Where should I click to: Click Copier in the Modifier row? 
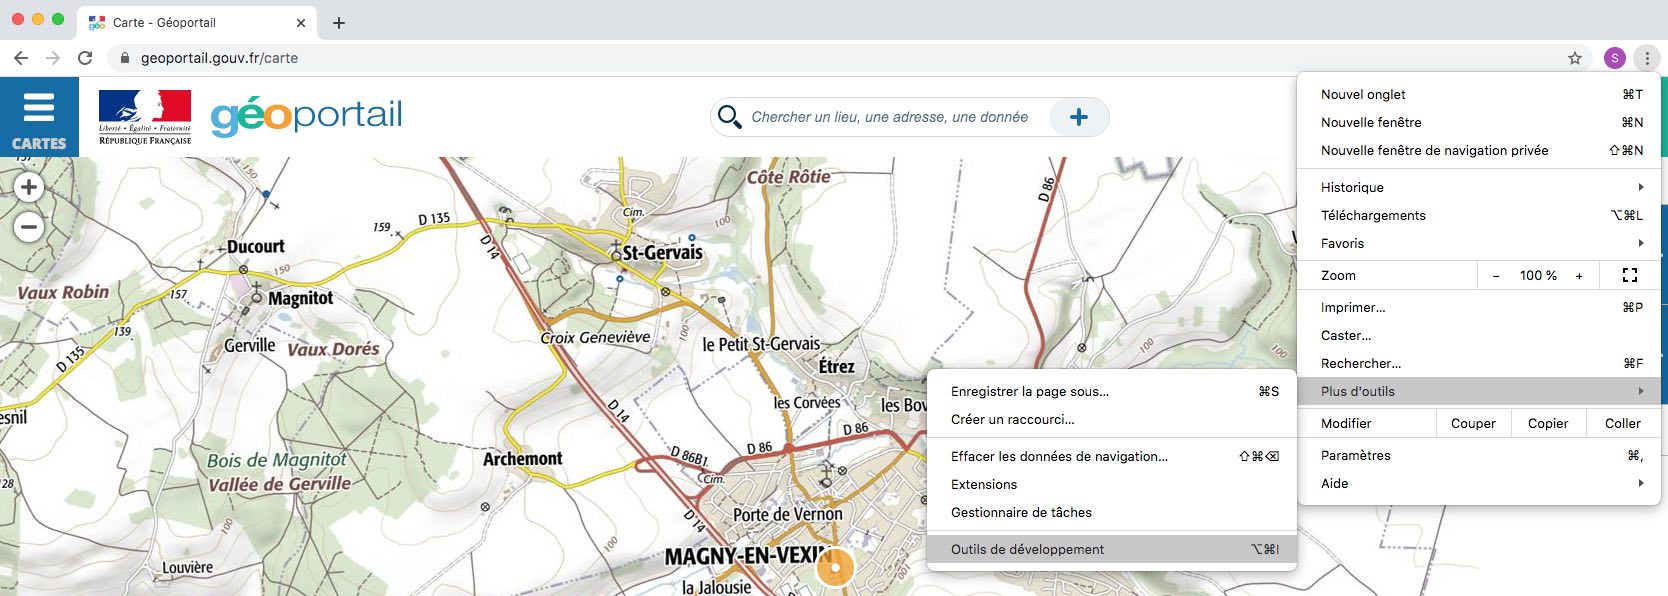click(x=1548, y=423)
